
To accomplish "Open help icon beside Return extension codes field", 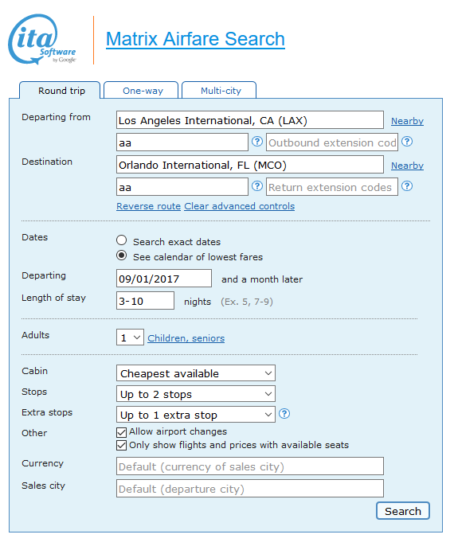I will pos(407,186).
